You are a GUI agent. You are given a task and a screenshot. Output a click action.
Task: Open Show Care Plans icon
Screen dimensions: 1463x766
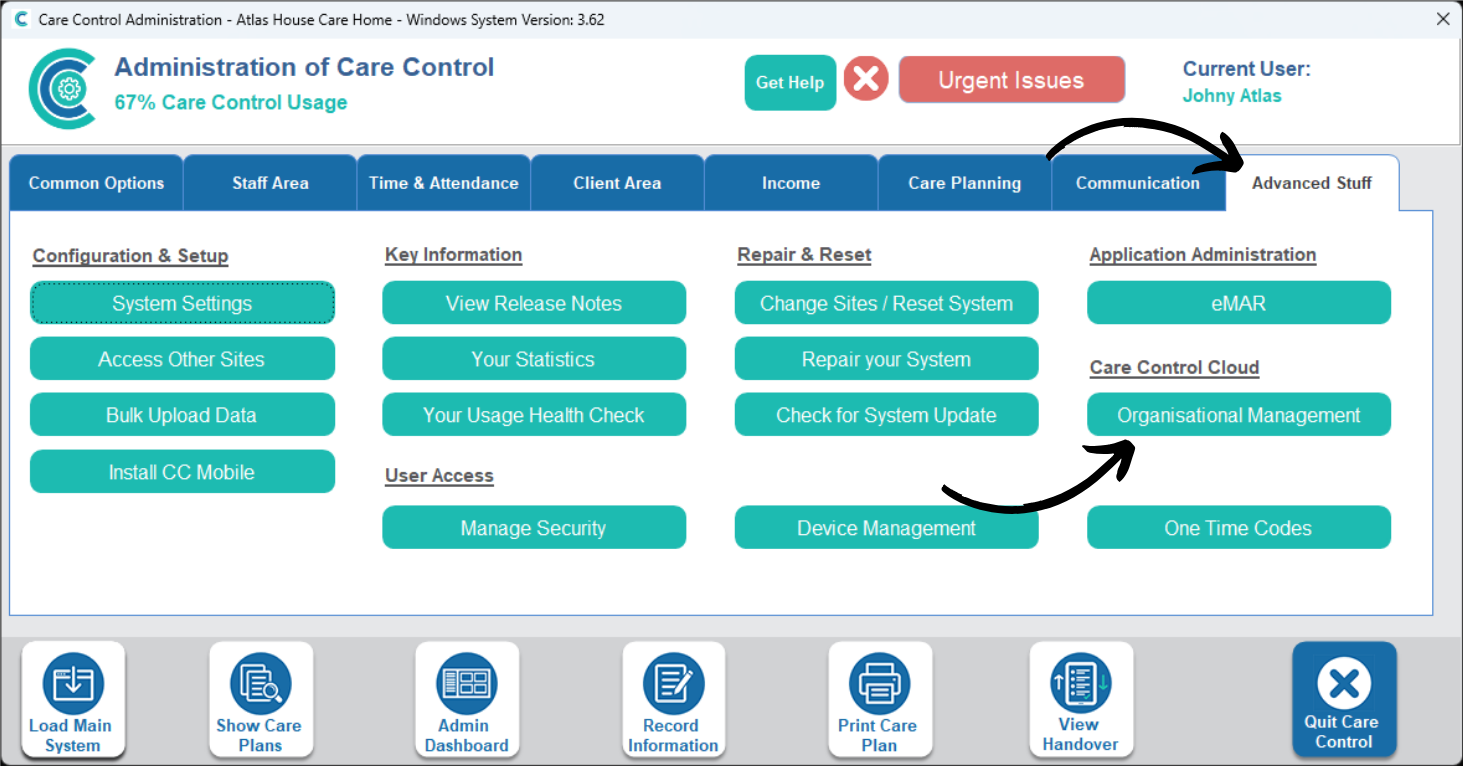click(x=260, y=699)
